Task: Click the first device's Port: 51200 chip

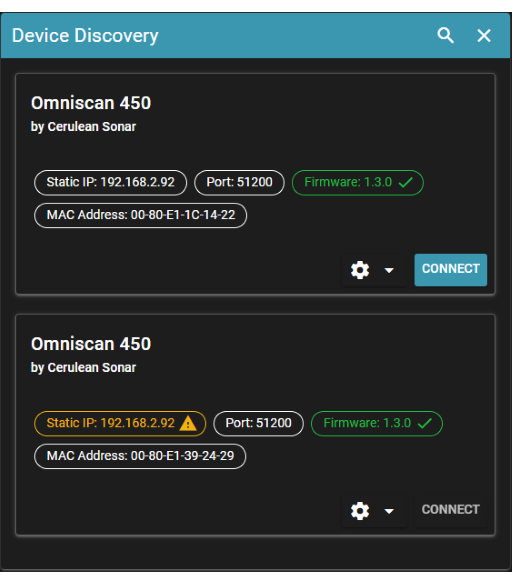Action: [x=239, y=183]
